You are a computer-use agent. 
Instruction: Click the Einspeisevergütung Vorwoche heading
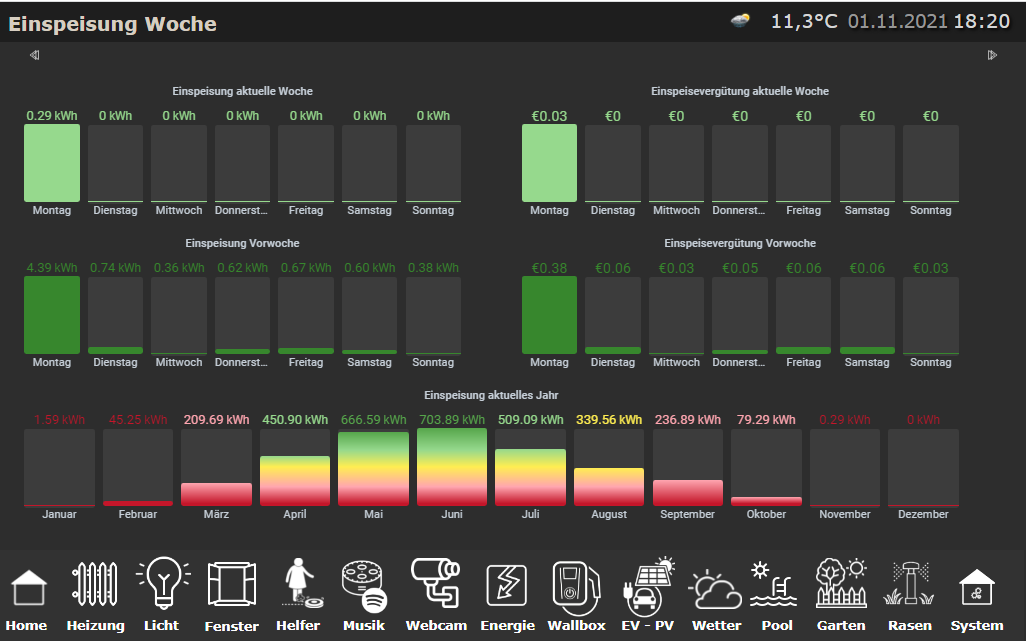[x=740, y=243]
